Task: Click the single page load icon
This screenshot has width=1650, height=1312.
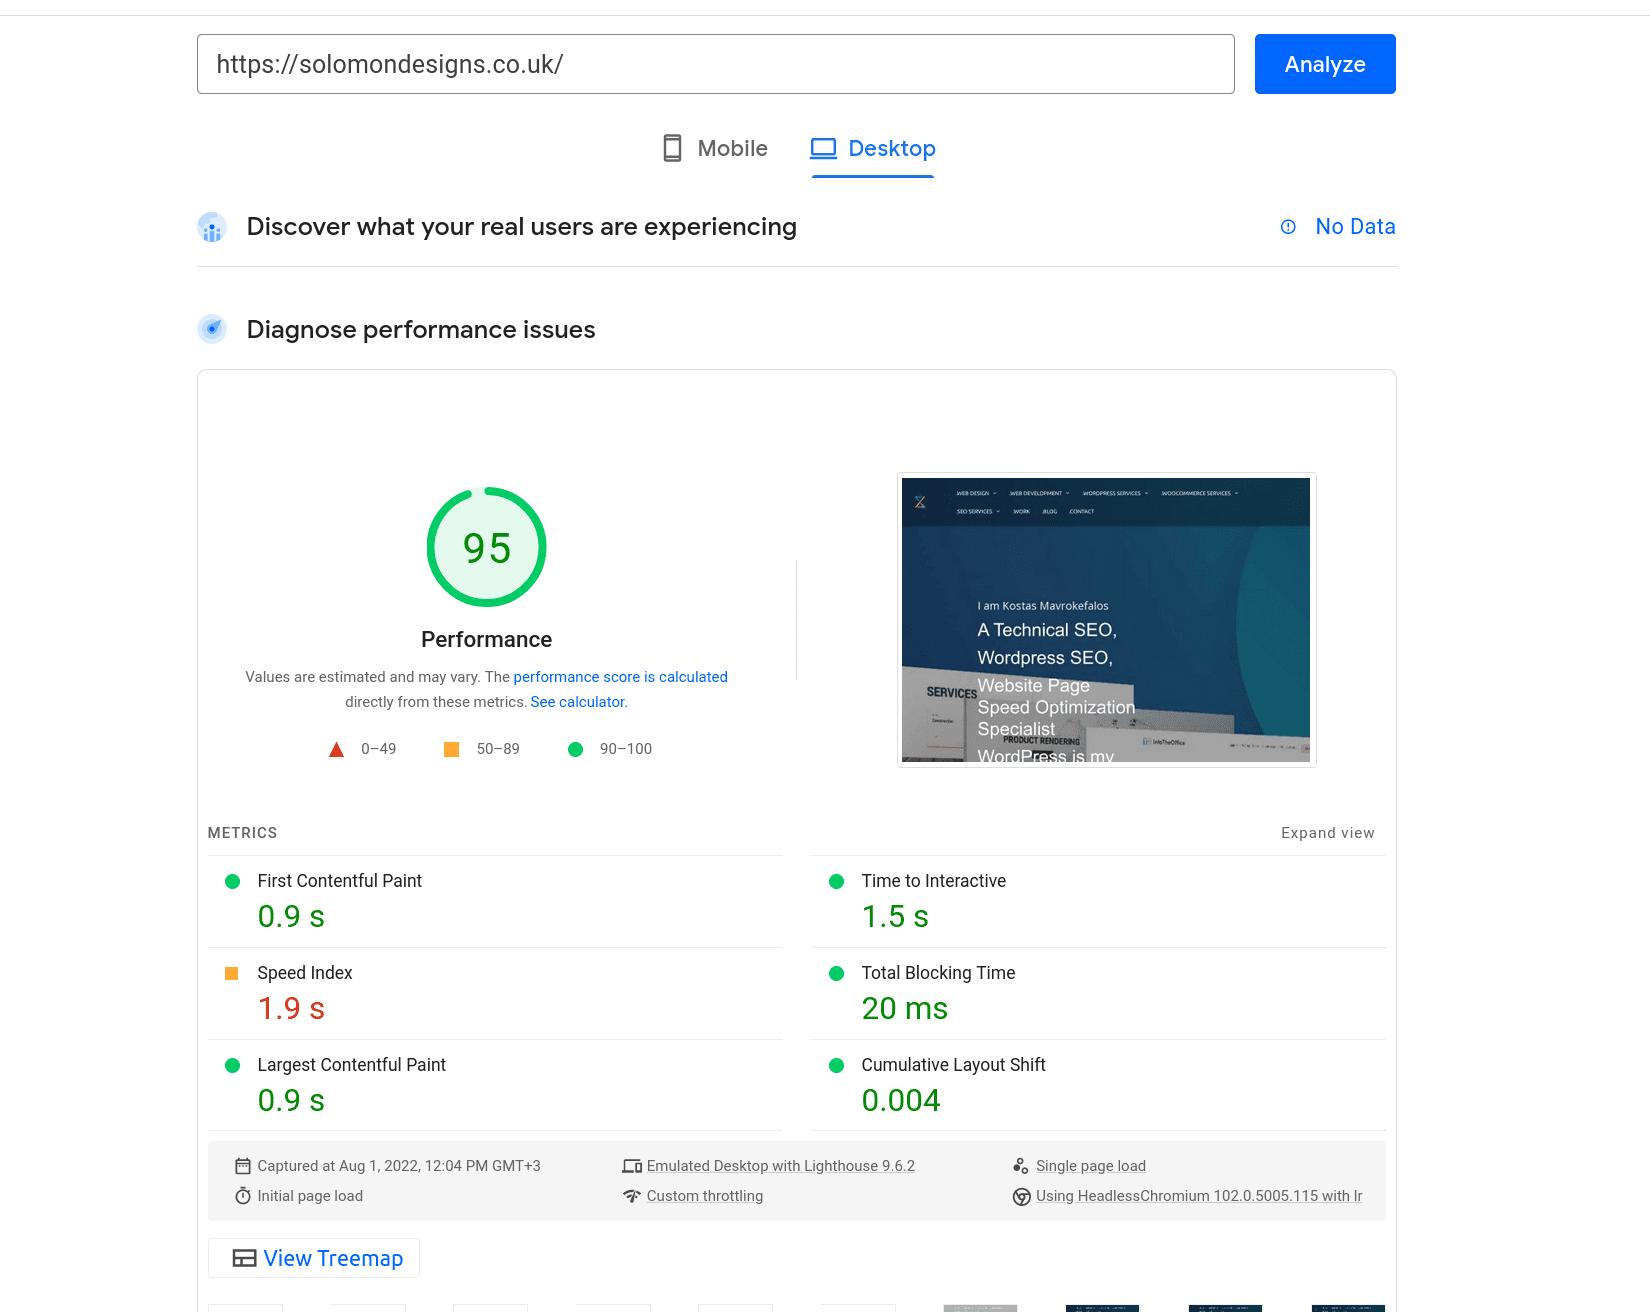Action: point(1021,1165)
